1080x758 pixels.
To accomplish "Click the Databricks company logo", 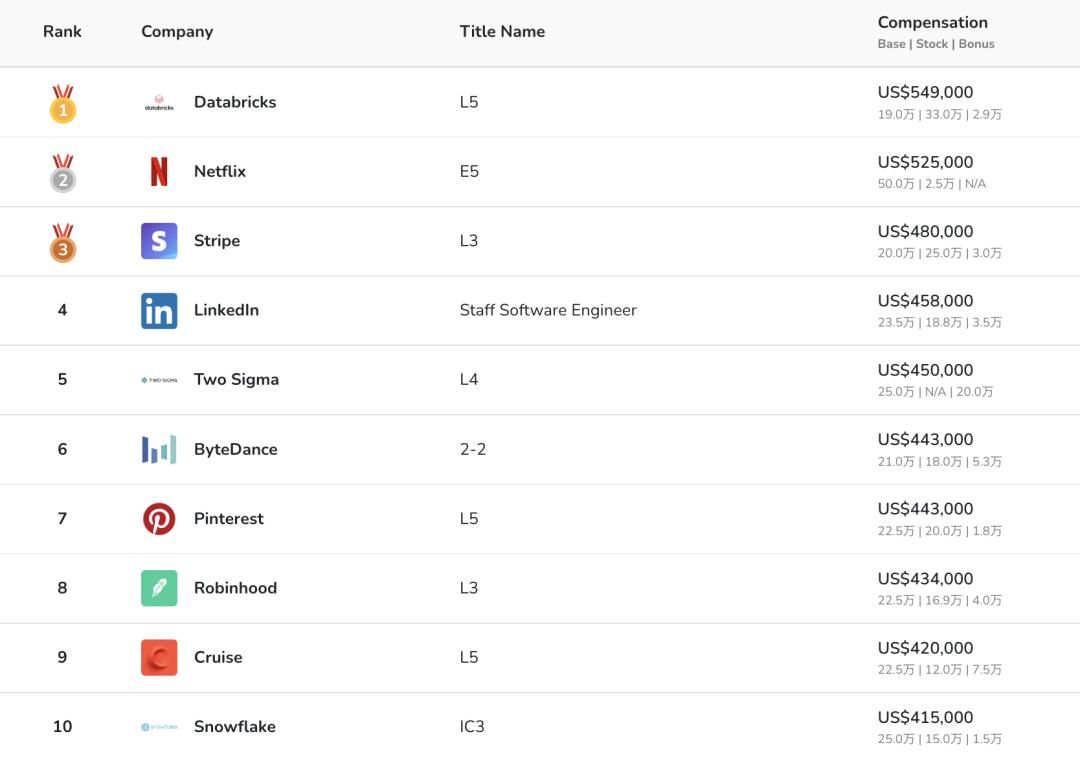I will tap(159, 102).
